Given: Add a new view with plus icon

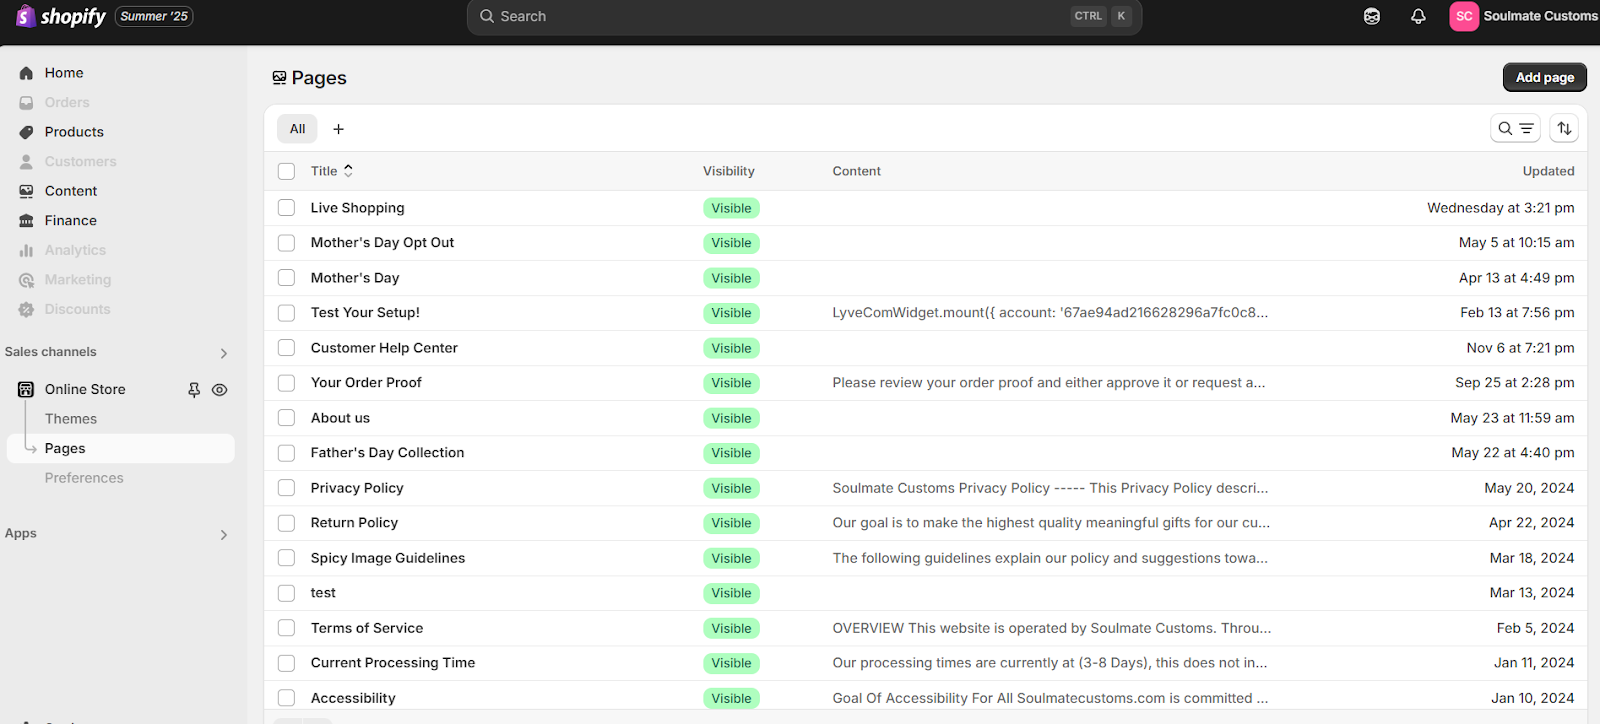Looking at the screenshot, I should pyautogui.click(x=338, y=129).
